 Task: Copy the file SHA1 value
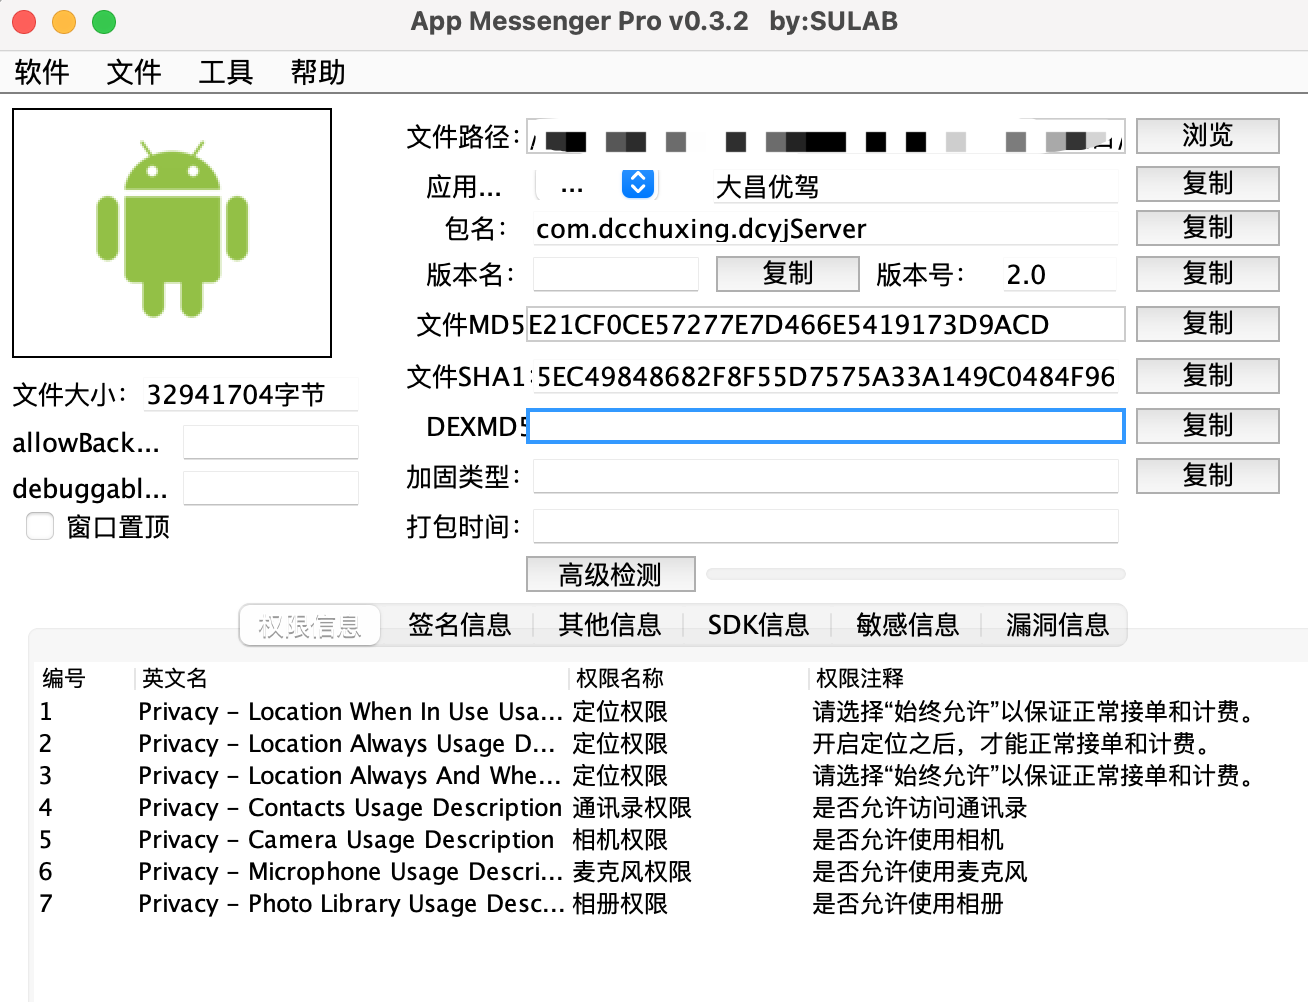pyautogui.click(x=1207, y=376)
